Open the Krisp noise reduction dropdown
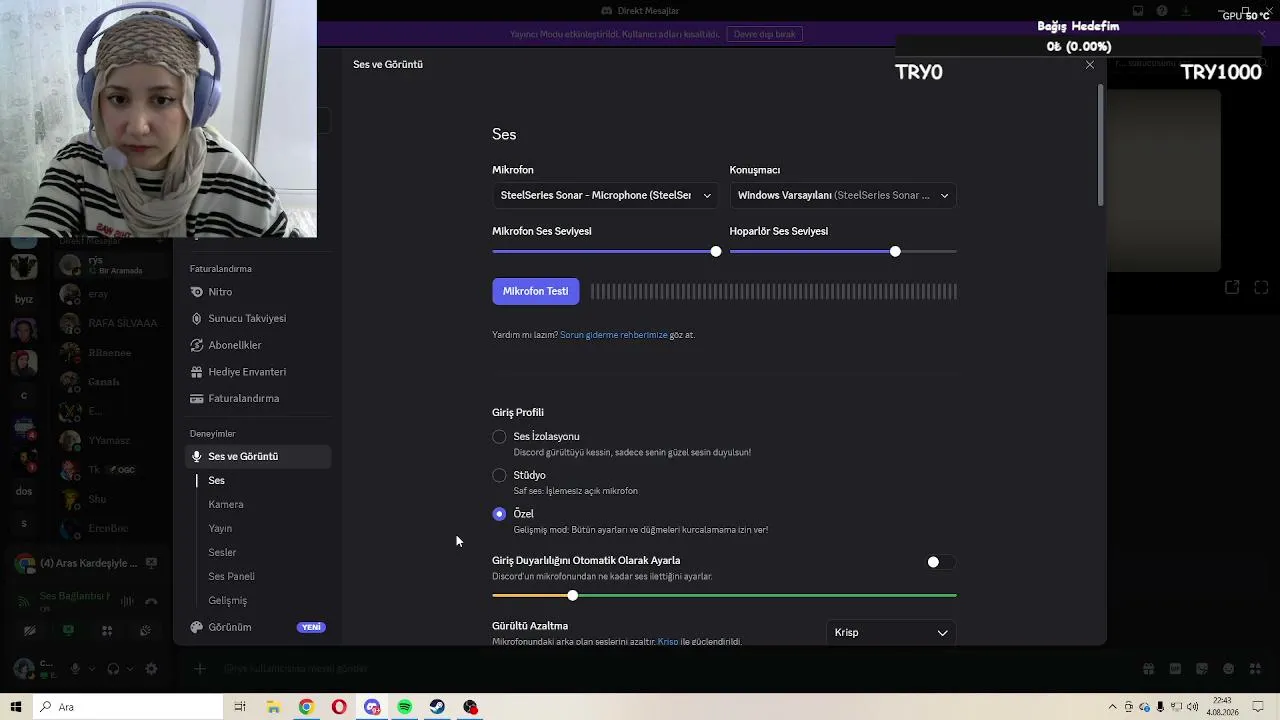 click(891, 632)
